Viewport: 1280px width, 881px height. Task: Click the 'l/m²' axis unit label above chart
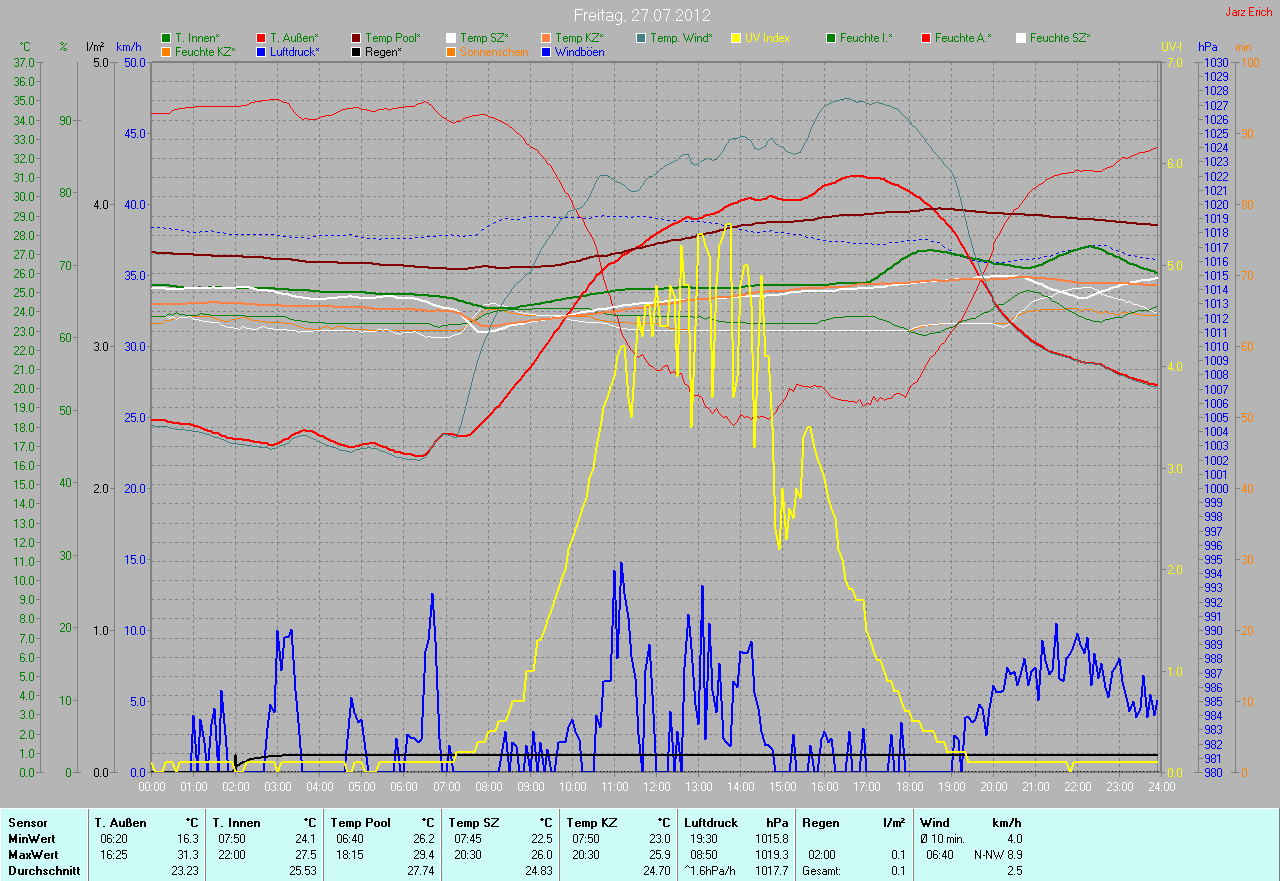click(95, 47)
